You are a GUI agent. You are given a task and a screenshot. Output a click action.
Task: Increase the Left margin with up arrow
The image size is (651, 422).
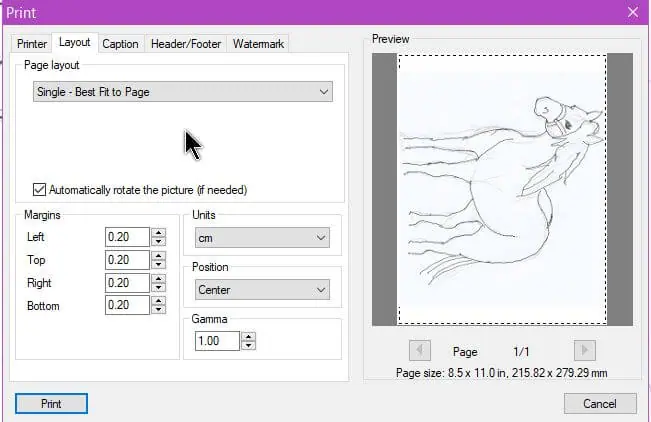159,232
